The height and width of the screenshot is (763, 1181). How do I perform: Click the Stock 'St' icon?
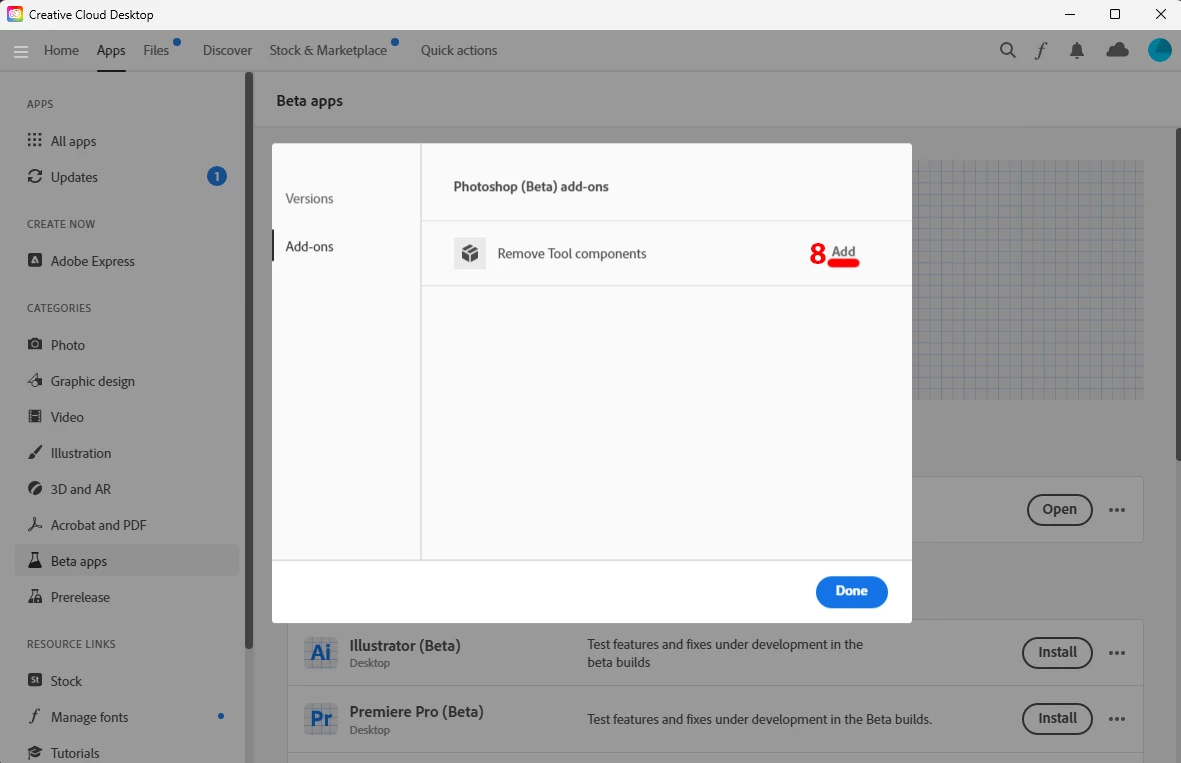point(35,680)
